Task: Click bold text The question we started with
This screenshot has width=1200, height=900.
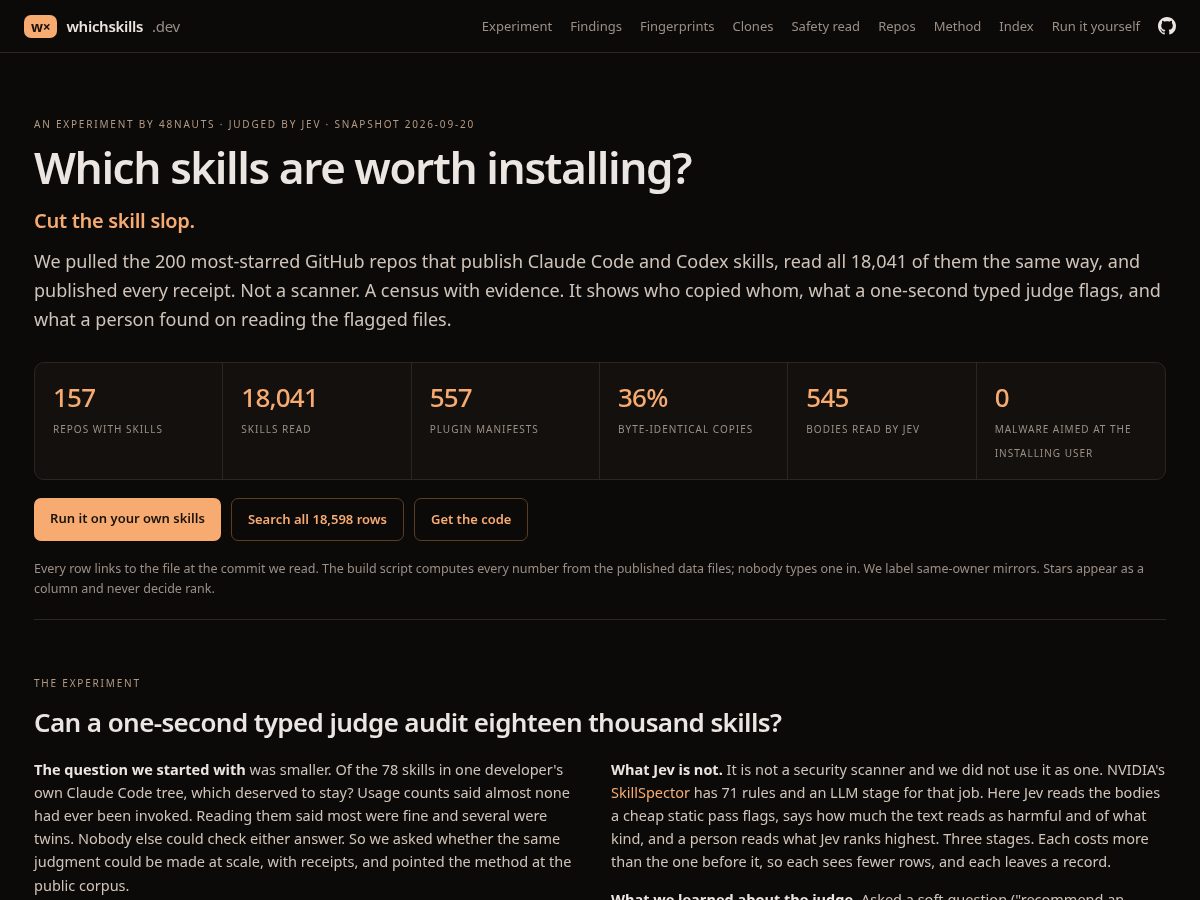Action: coord(140,770)
